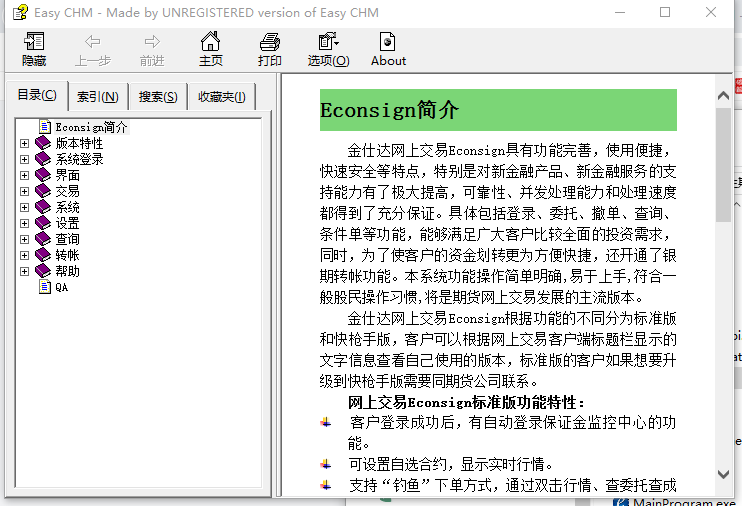Switch to the 目录(C) tab

(x=37, y=95)
